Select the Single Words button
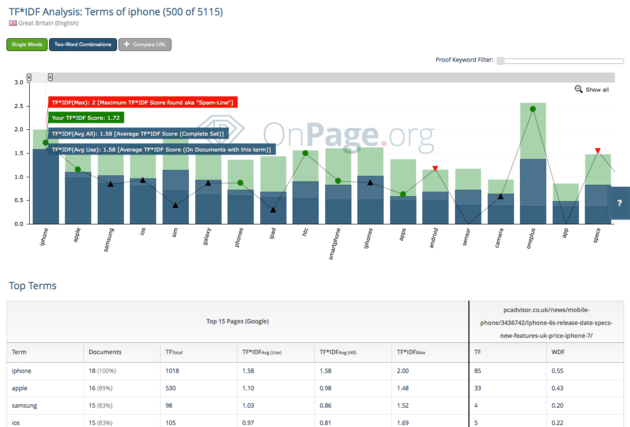This screenshot has width=630, height=427. pos(27,45)
